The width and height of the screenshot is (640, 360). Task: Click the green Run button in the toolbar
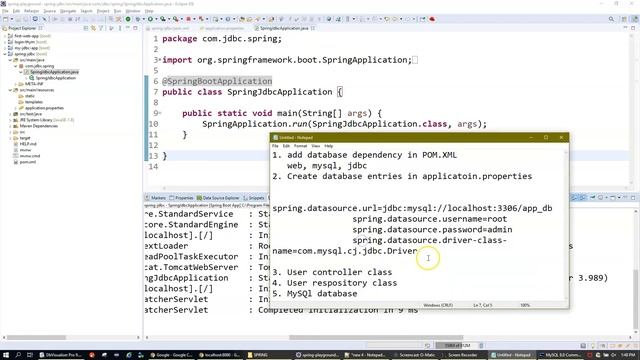[x=150, y=19]
